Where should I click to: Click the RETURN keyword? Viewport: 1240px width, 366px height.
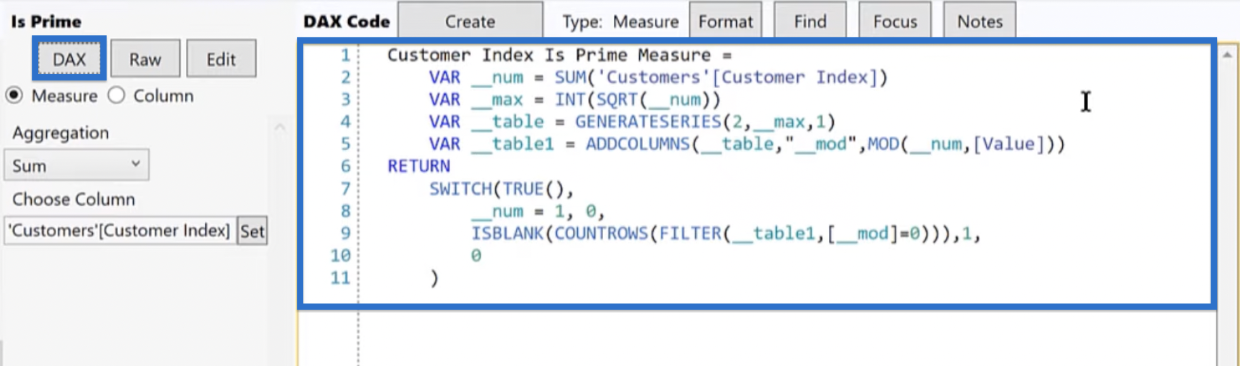click(x=419, y=166)
